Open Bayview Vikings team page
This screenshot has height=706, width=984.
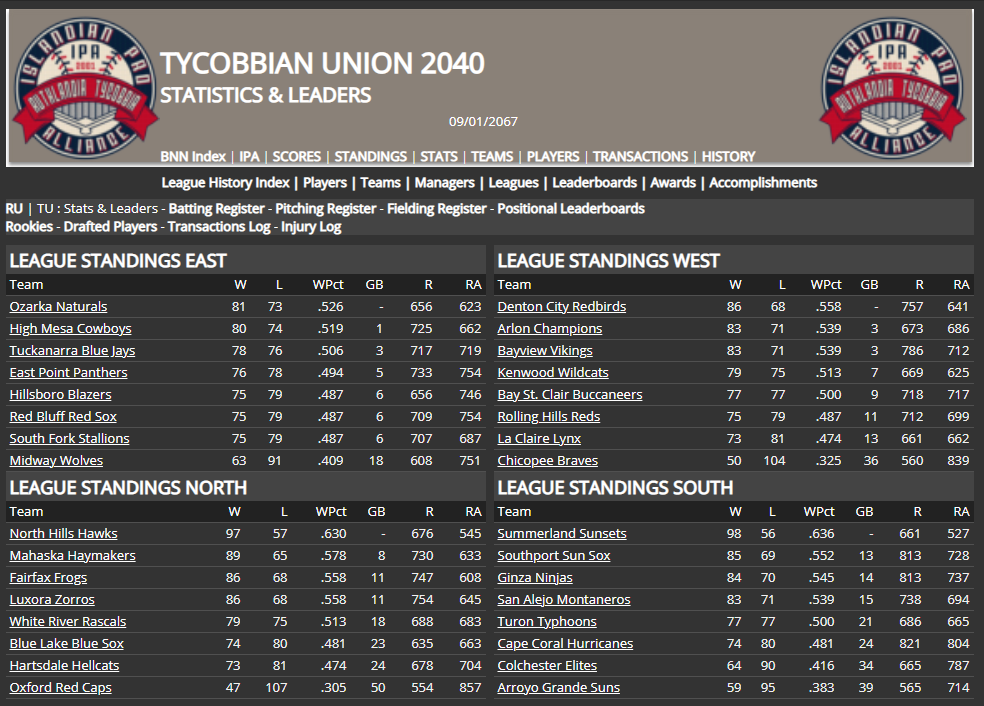[545, 351]
